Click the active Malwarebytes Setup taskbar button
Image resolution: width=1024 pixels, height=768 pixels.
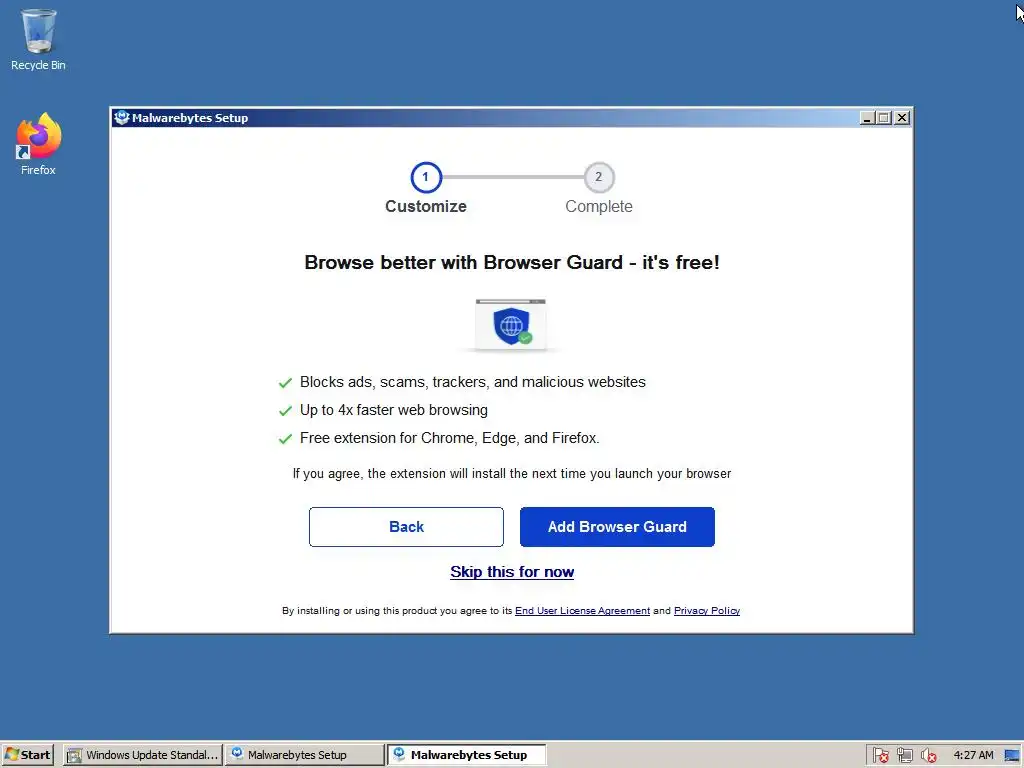tap(466, 755)
